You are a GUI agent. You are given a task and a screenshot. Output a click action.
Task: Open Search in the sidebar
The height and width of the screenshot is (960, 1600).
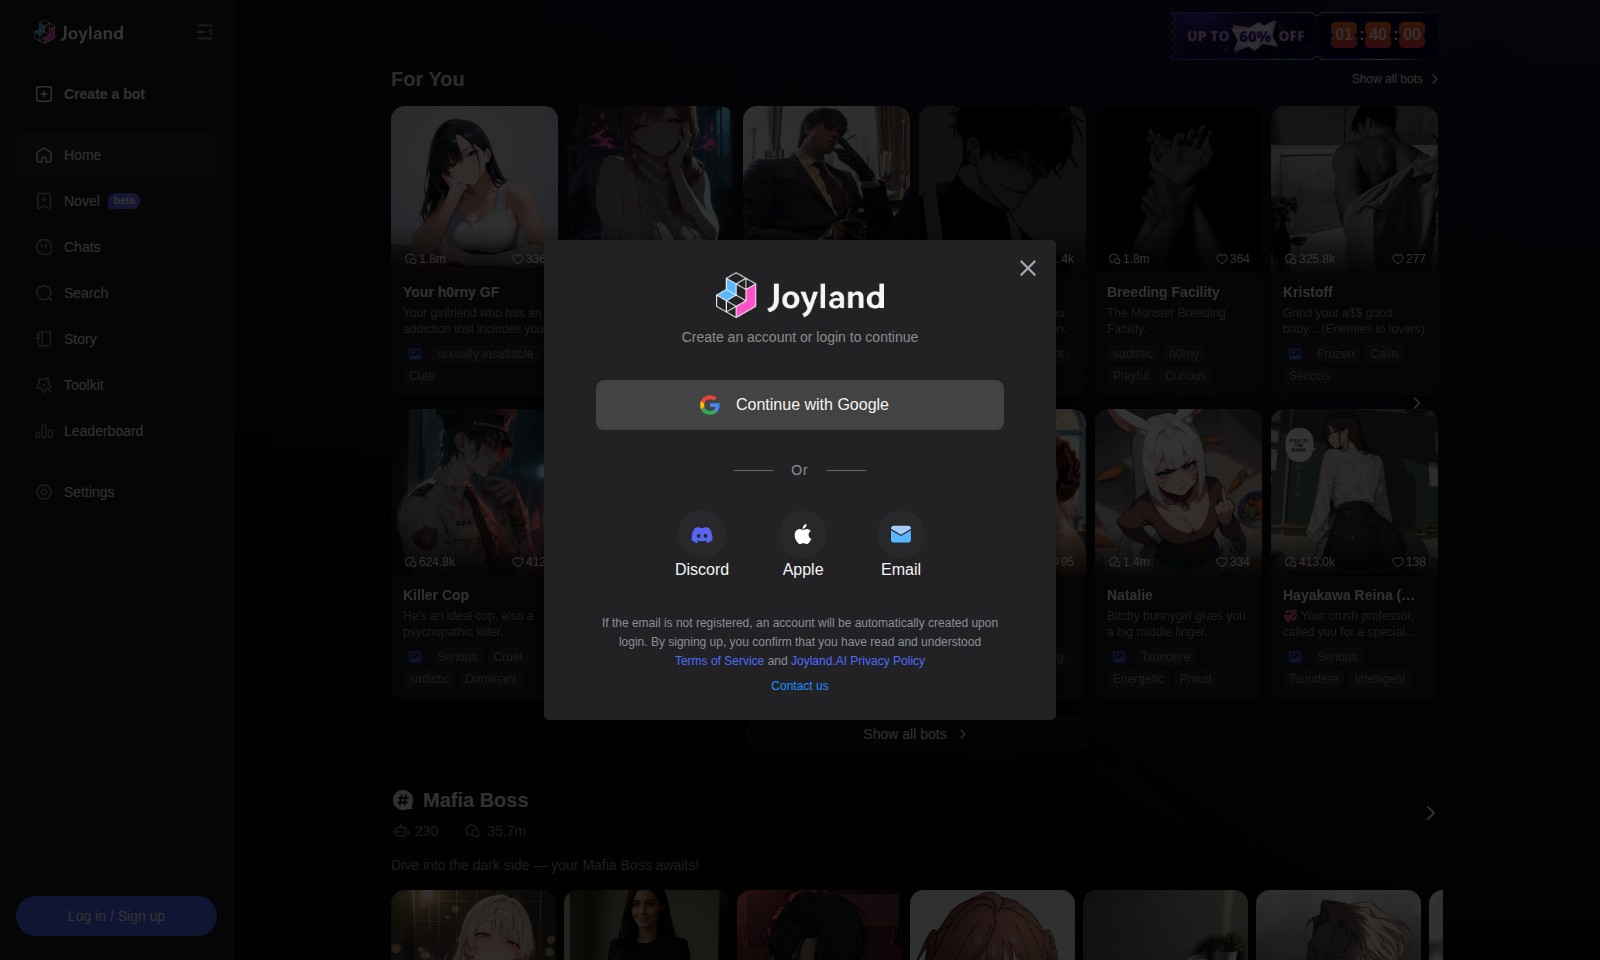[117, 293]
